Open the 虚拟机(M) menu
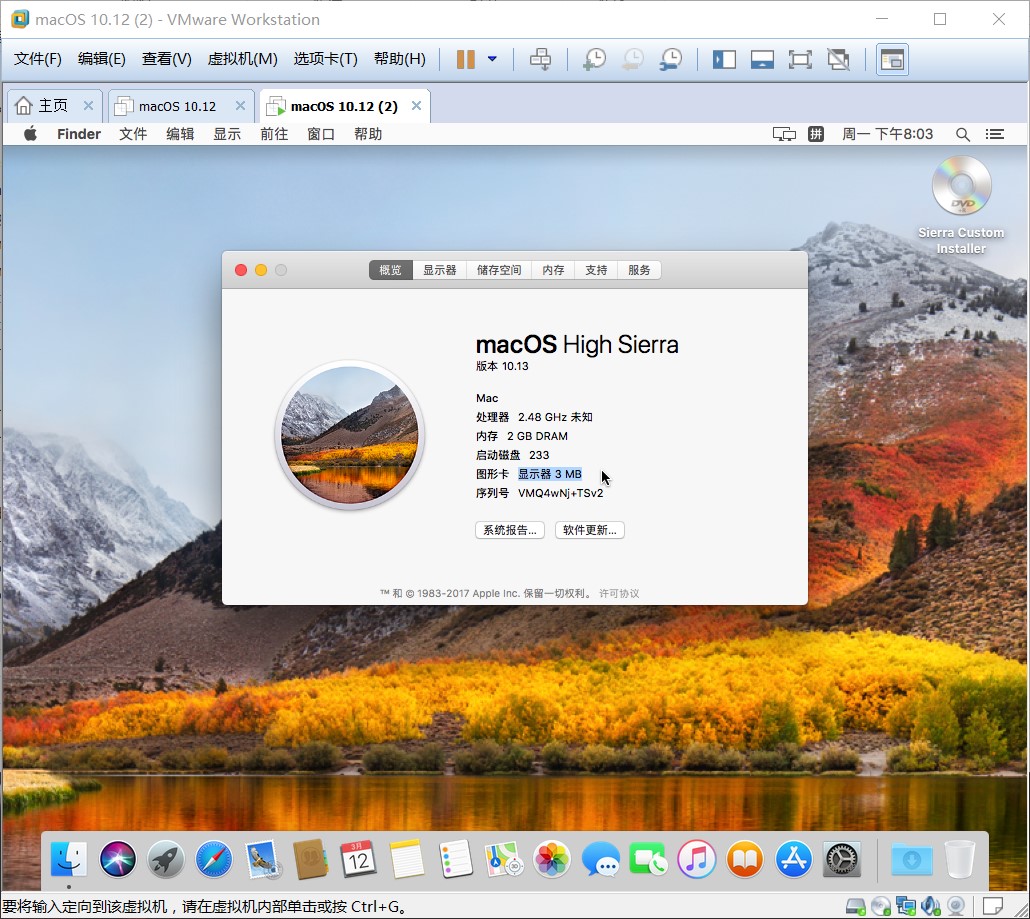Viewport: 1030px width, 919px height. click(x=242, y=59)
